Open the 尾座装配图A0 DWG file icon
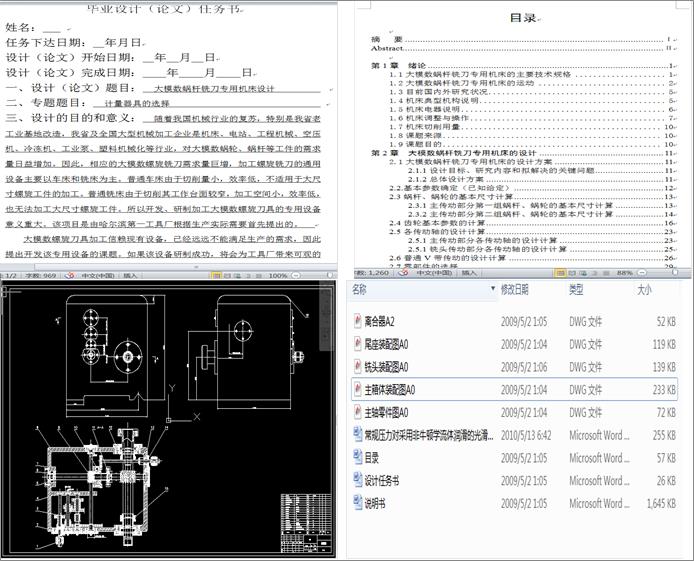 [358, 344]
